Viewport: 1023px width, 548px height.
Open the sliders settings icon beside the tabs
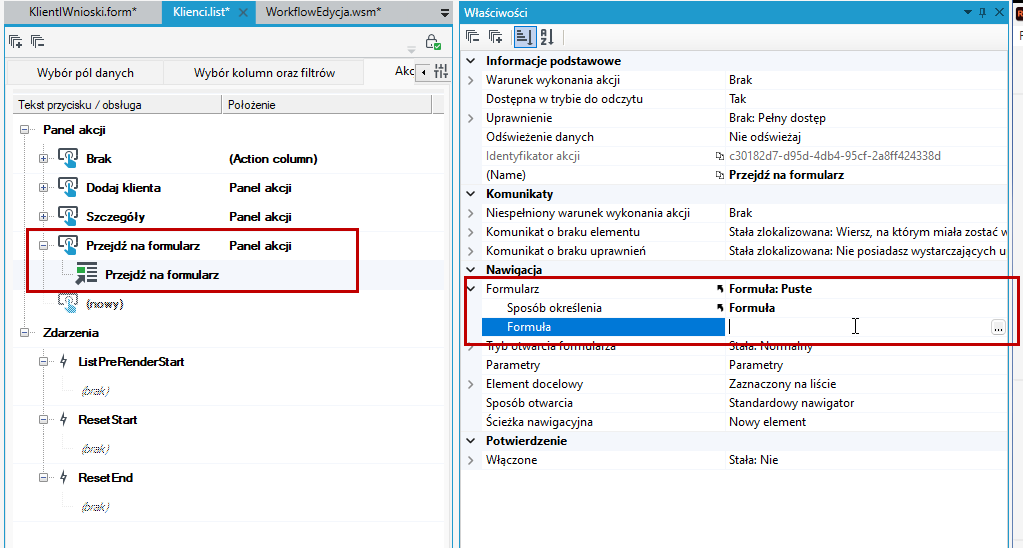coord(441,72)
